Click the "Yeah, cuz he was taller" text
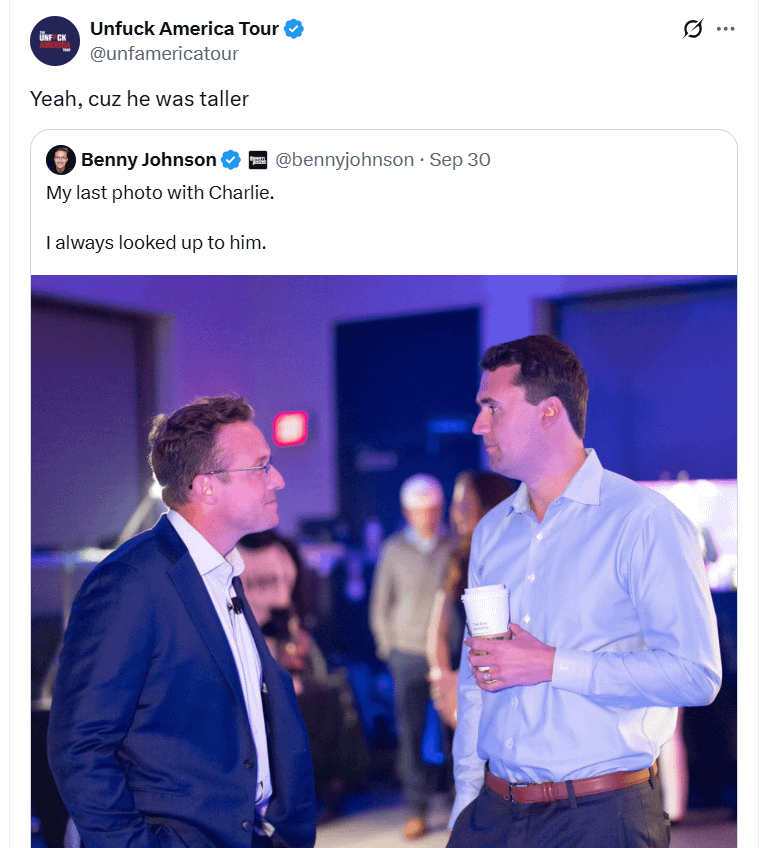Image resolution: width=763 pixels, height=848 pixels. pyautogui.click(x=139, y=99)
